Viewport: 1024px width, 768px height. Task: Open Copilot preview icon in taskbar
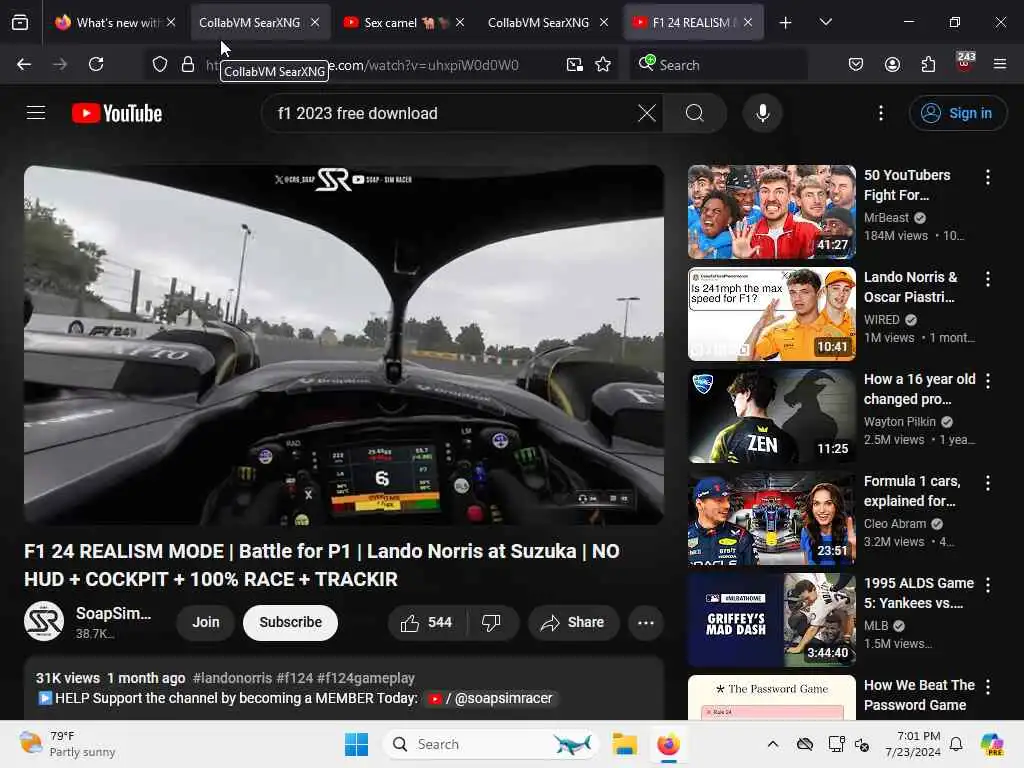(x=991, y=744)
